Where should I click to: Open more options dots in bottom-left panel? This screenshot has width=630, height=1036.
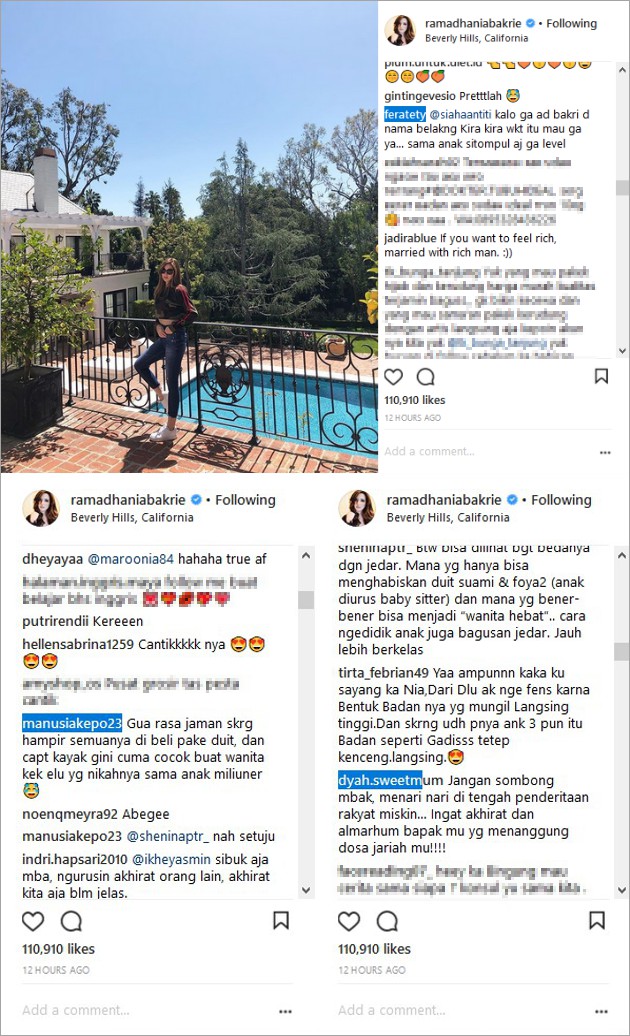(285, 1012)
